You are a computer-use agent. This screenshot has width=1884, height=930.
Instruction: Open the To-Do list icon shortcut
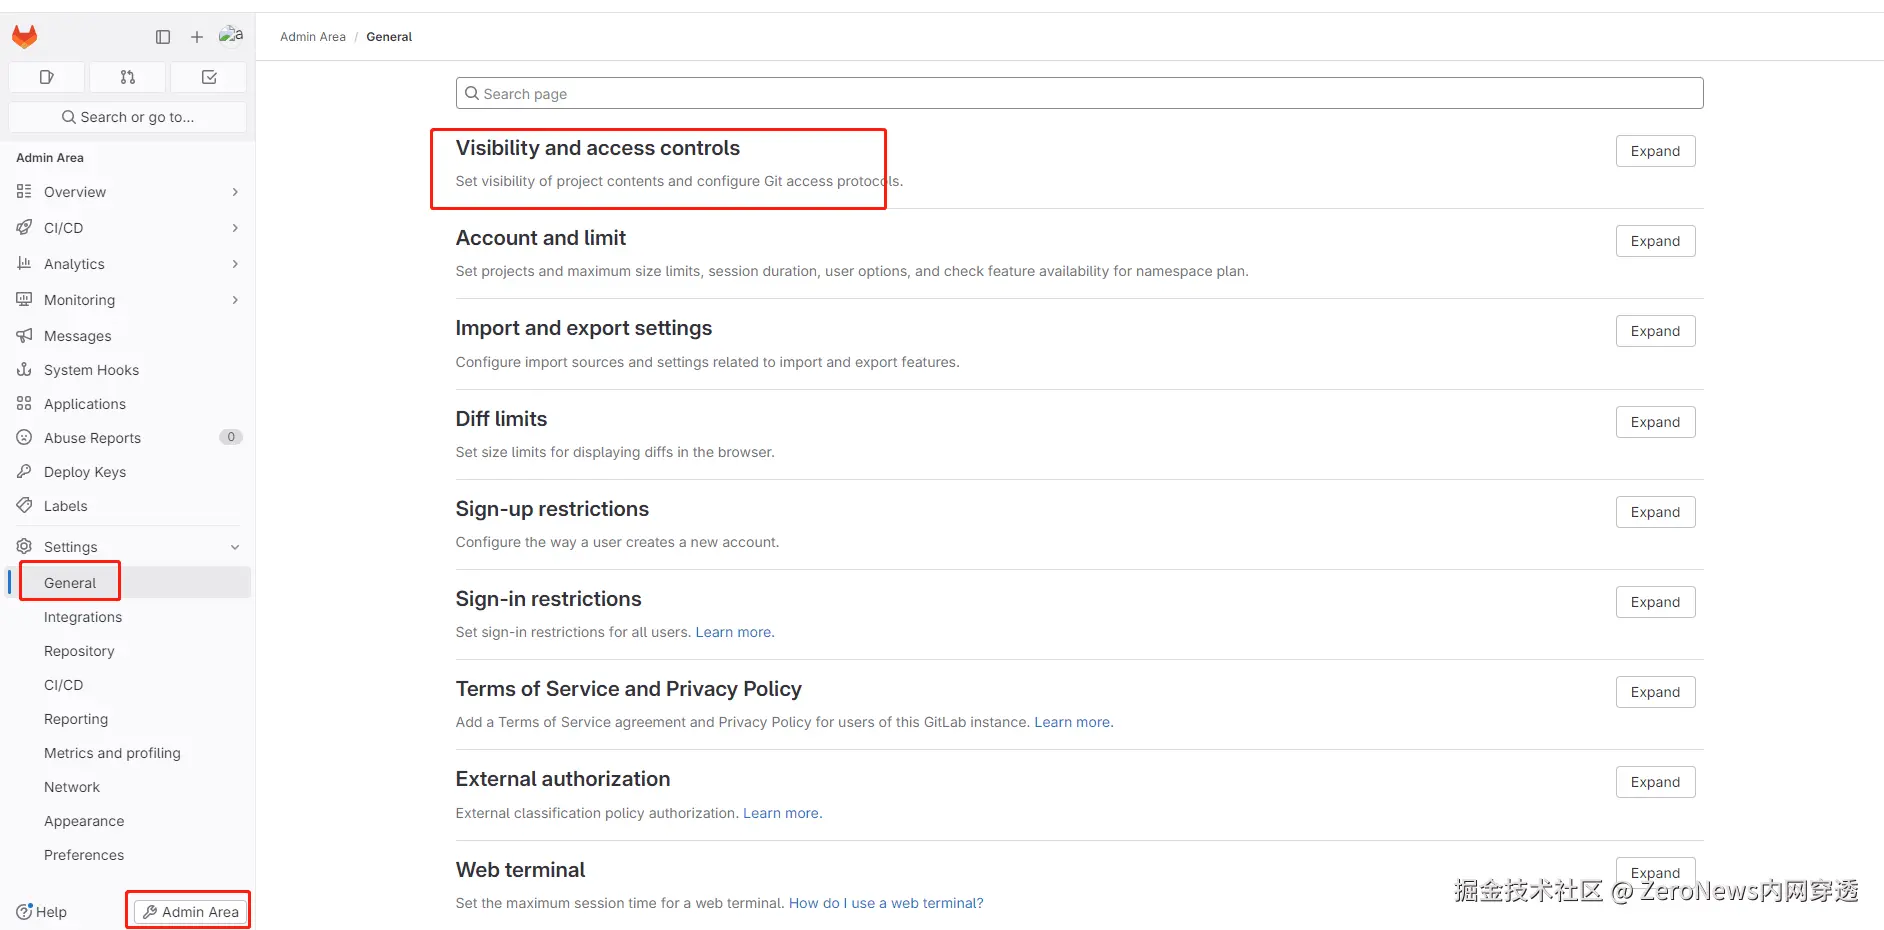click(x=209, y=77)
